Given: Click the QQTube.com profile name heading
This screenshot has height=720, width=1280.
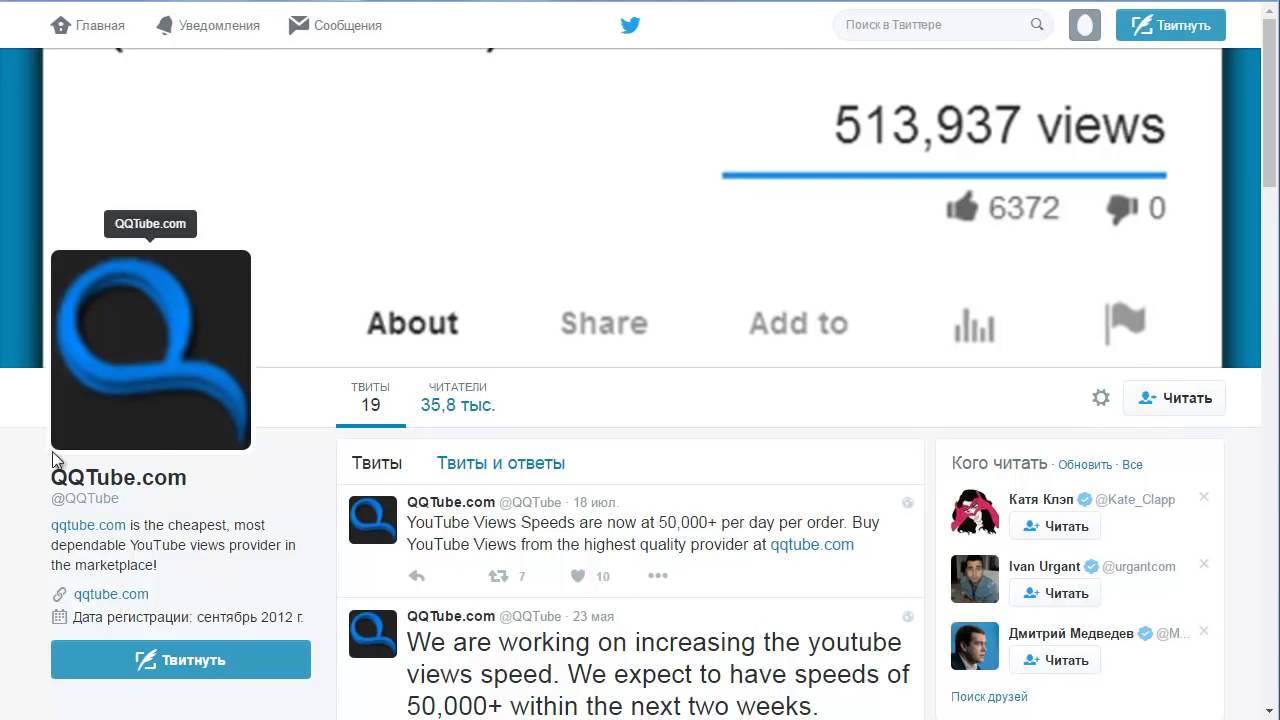Looking at the screenshot, I should pyautogui.click(x=119, y=477).
